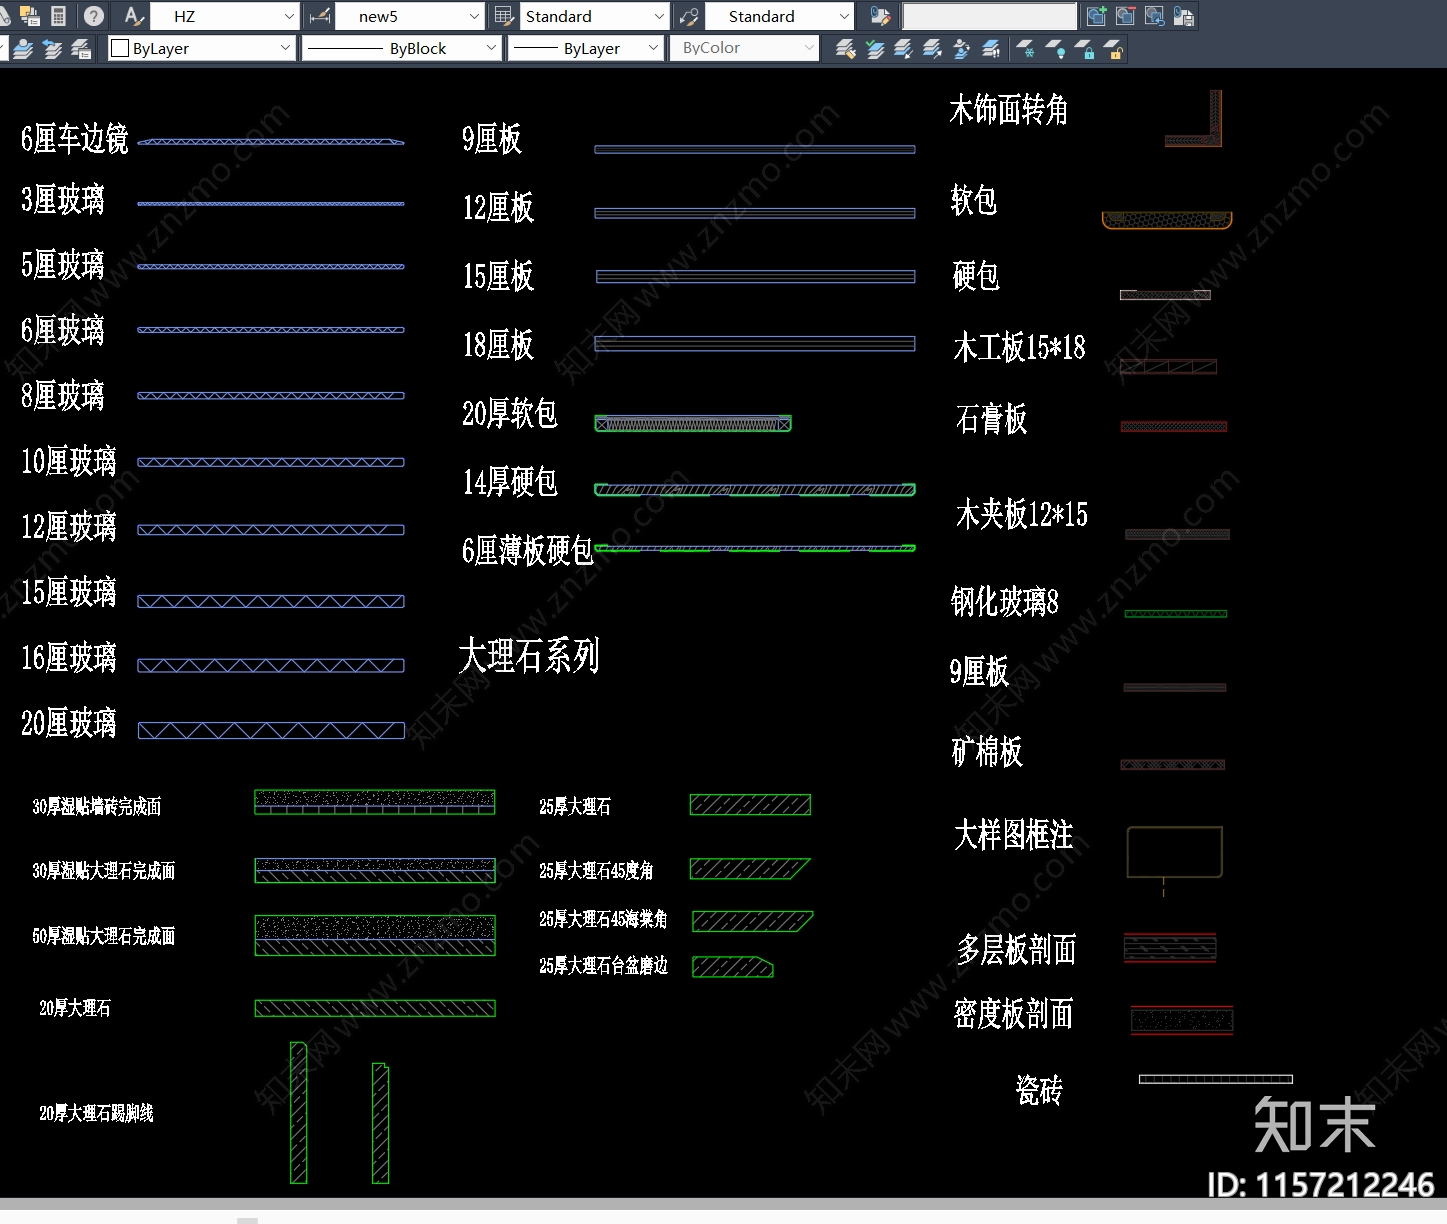Click the group edit icon with arrow
Viewport: 1447px width, 1224px height.
pyautogui.click(x=1154, y=16)
